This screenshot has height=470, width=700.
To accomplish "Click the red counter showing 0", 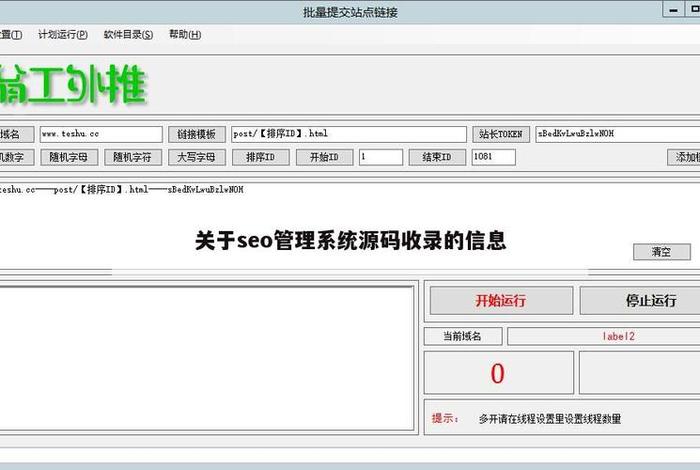I will point(498,374).
